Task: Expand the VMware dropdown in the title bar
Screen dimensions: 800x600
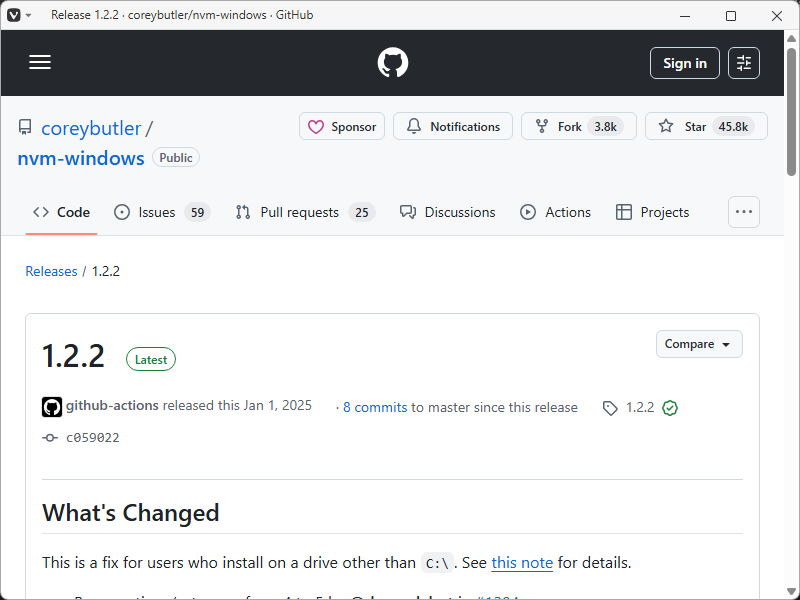Action: coord(27,15)
